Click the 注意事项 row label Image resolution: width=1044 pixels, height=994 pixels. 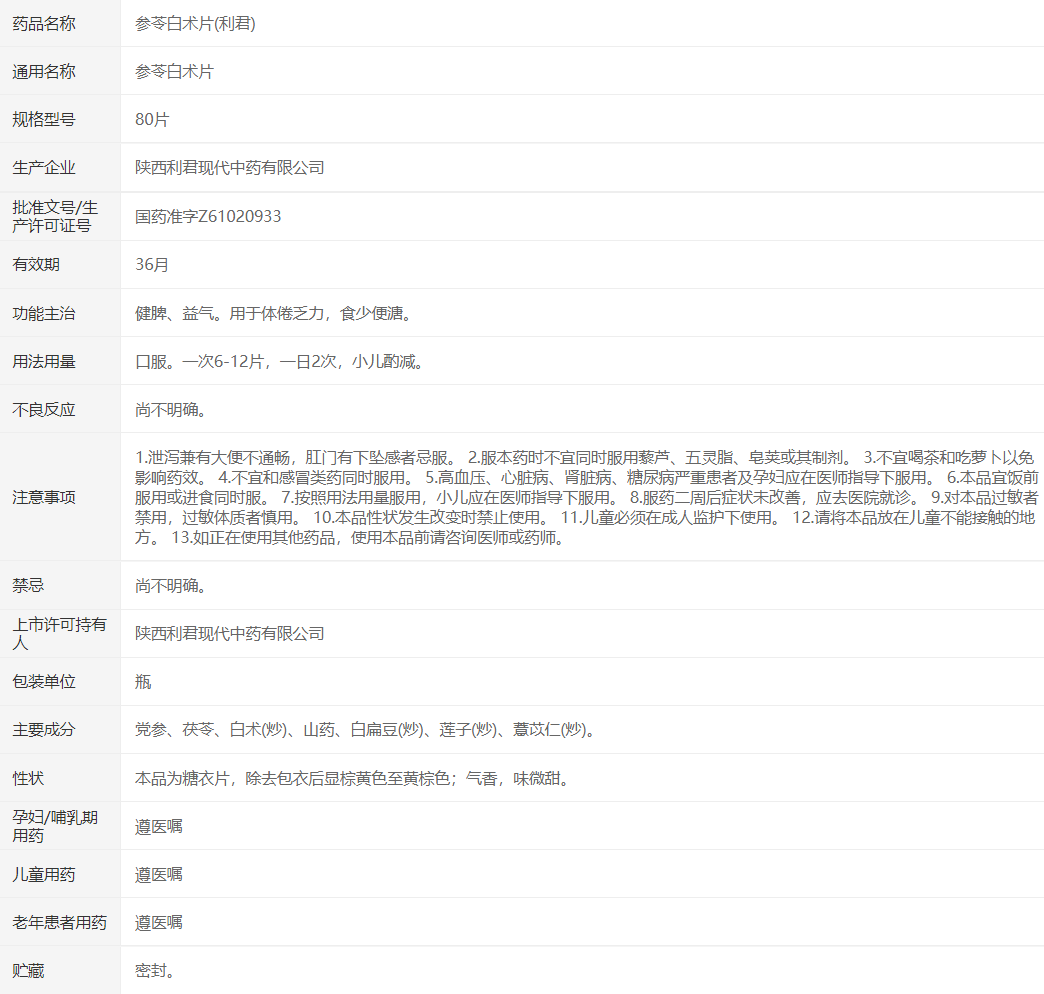44,498
